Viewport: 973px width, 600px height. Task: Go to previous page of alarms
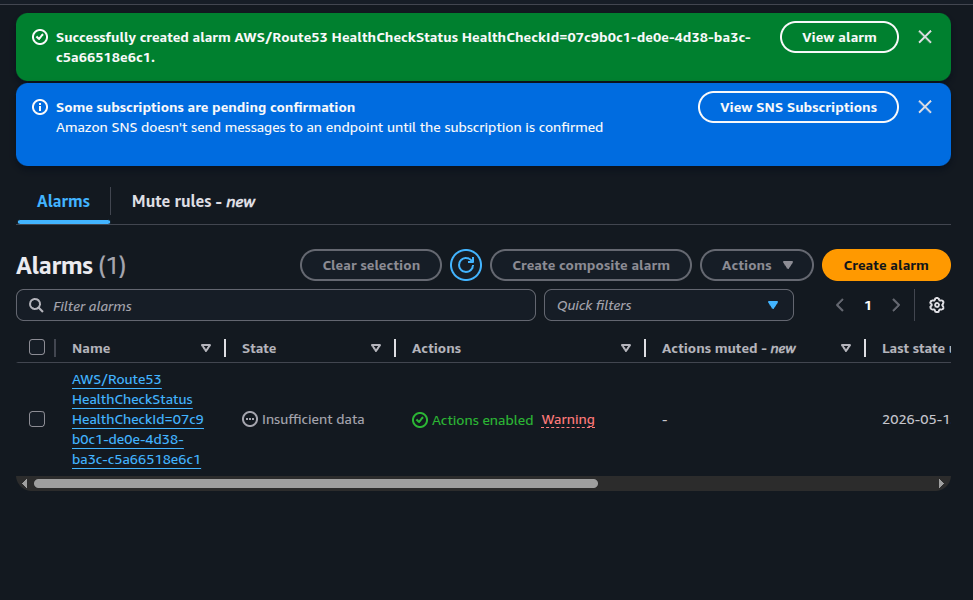pyautogui.click(x=840, y=305)
